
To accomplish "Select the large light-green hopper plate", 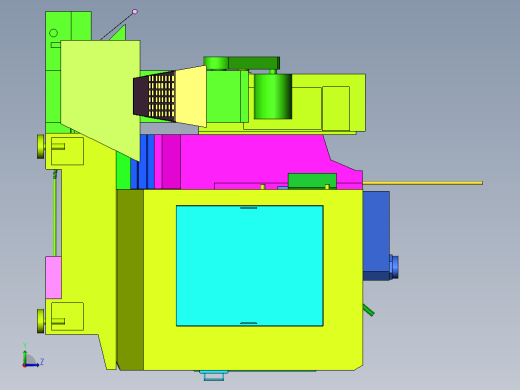I will [x=100, y=98].
